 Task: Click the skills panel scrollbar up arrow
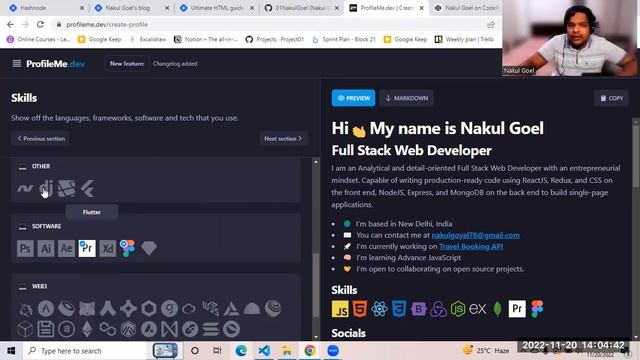click(316, 162)
